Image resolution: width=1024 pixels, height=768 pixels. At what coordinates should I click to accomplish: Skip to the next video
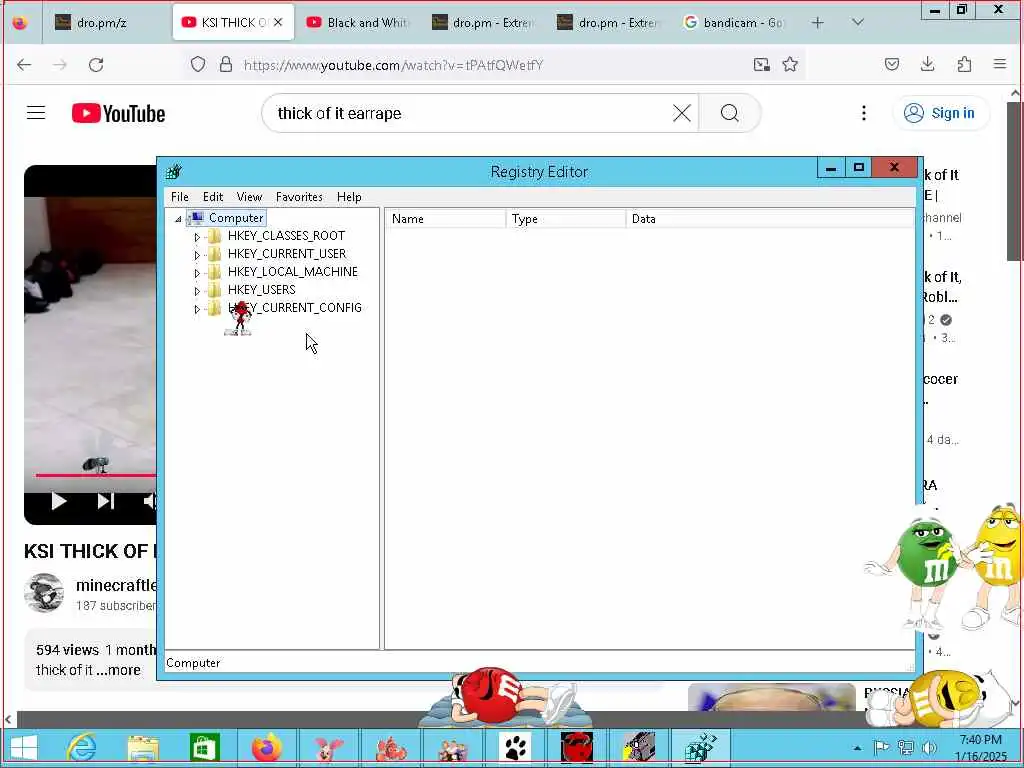pyautogui.click(x=106, y=502)
